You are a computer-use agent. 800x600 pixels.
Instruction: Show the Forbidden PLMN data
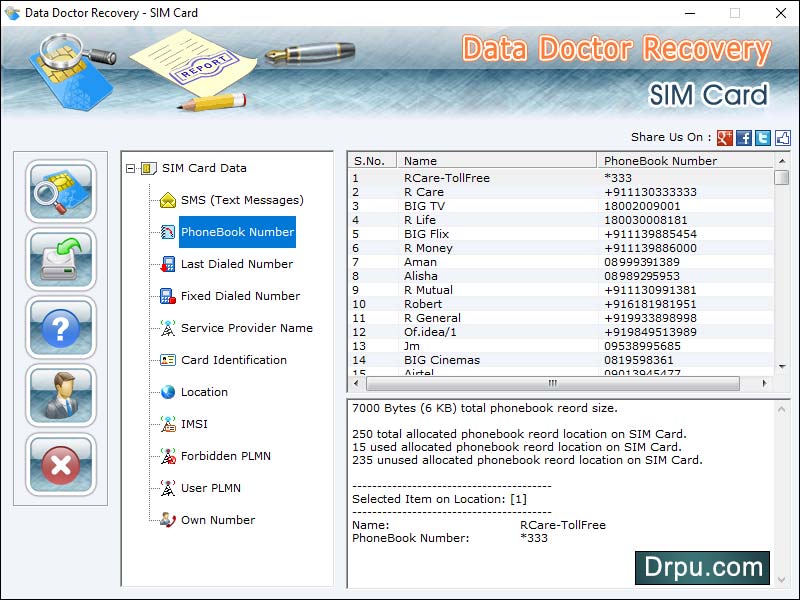(225, 456)
